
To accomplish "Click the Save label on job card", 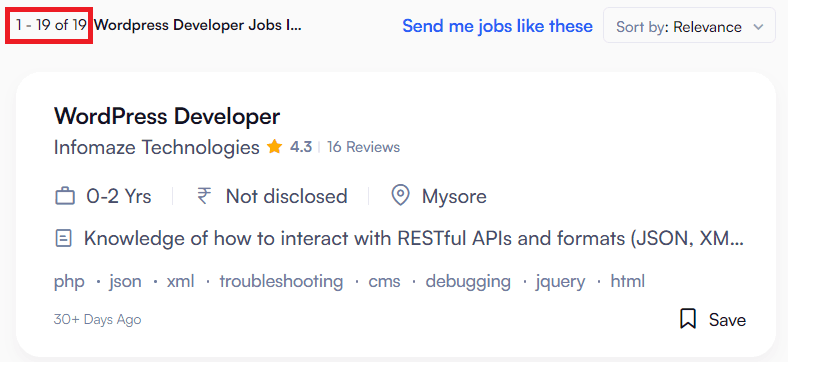I will (727, 320).
